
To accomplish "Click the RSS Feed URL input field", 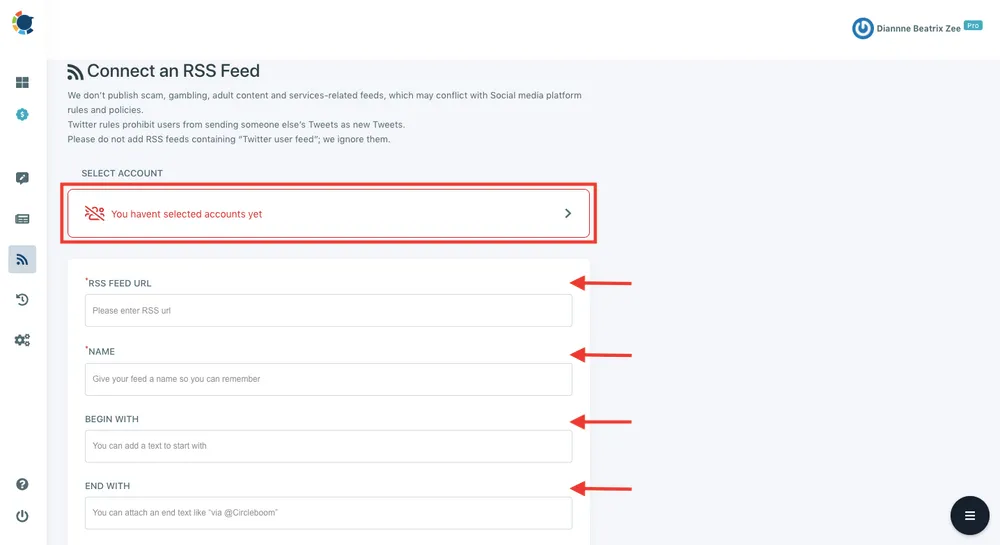I will [328, 310].
